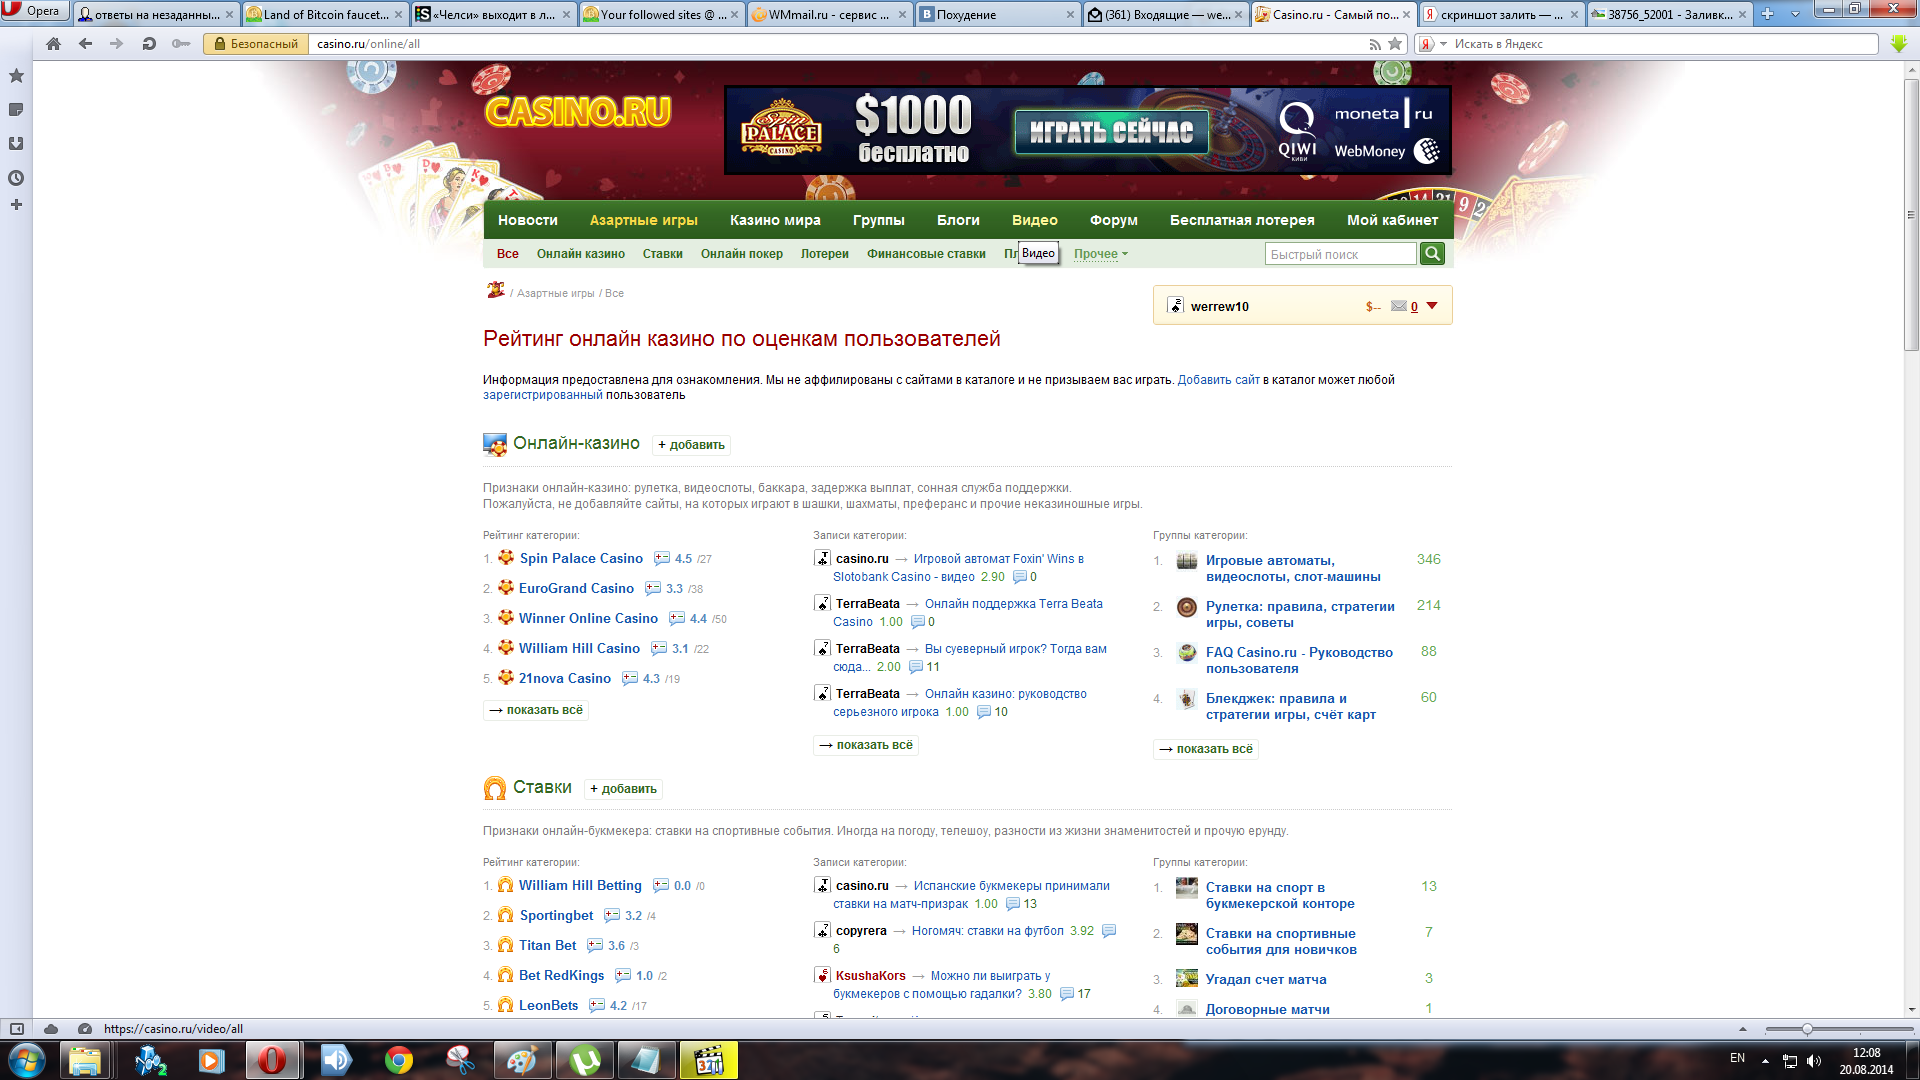Click the envelope messages icon near werrew10

point(1399,306)
